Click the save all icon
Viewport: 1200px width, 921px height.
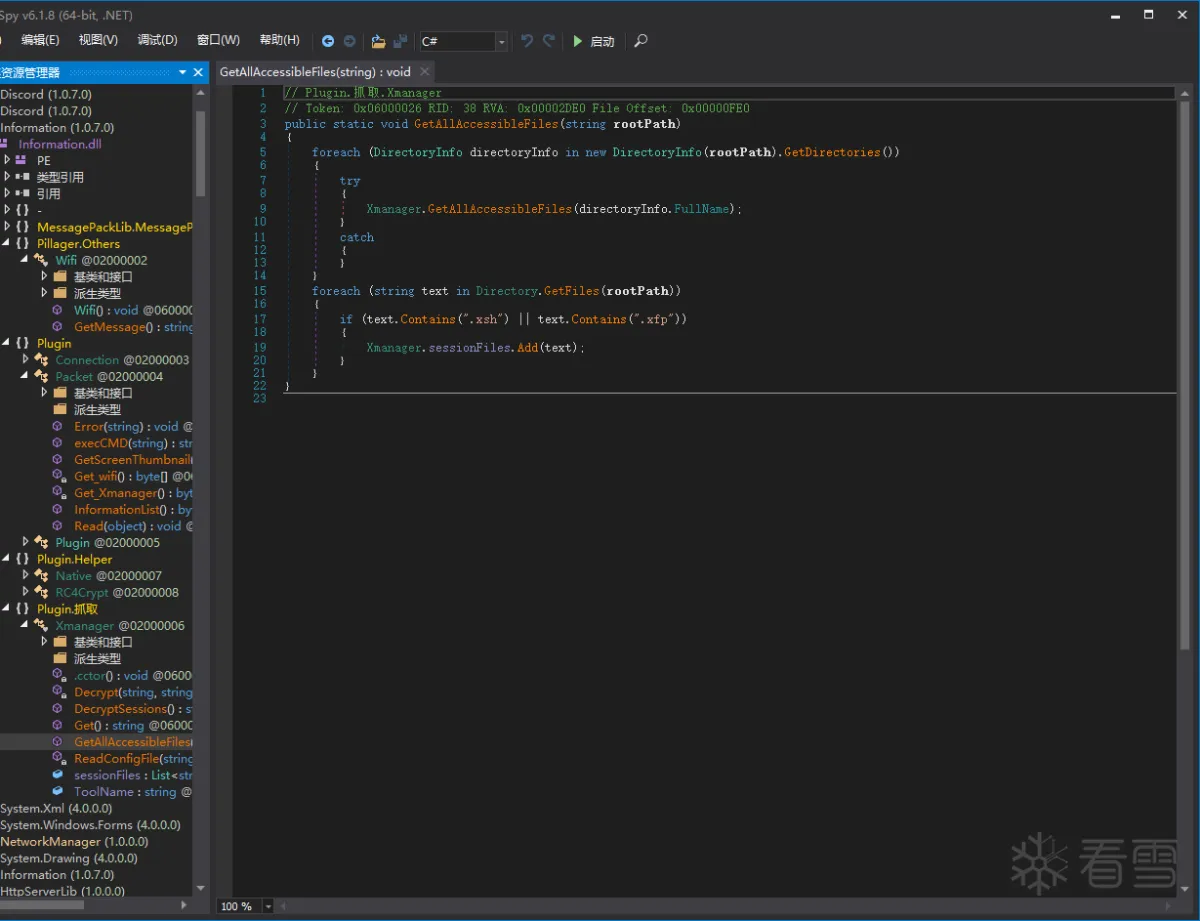click(x=400, y=41)
